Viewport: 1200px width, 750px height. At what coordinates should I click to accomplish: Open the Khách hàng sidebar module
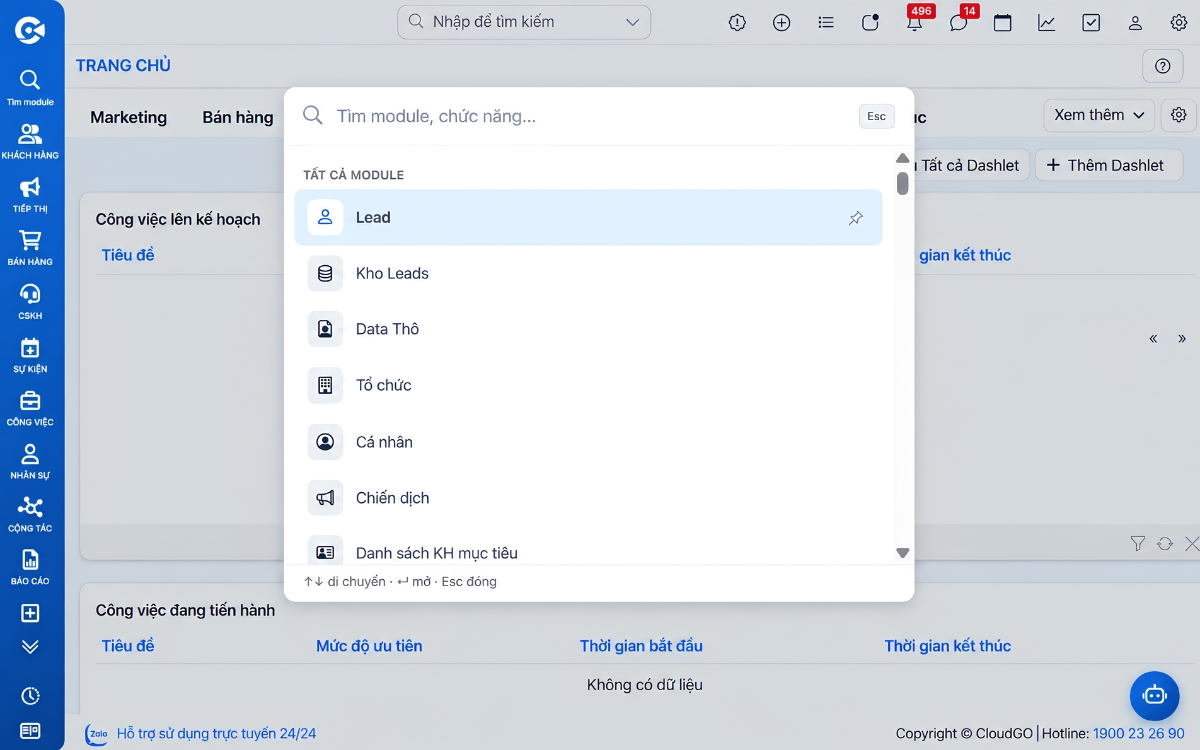click(x=30, y=141)
